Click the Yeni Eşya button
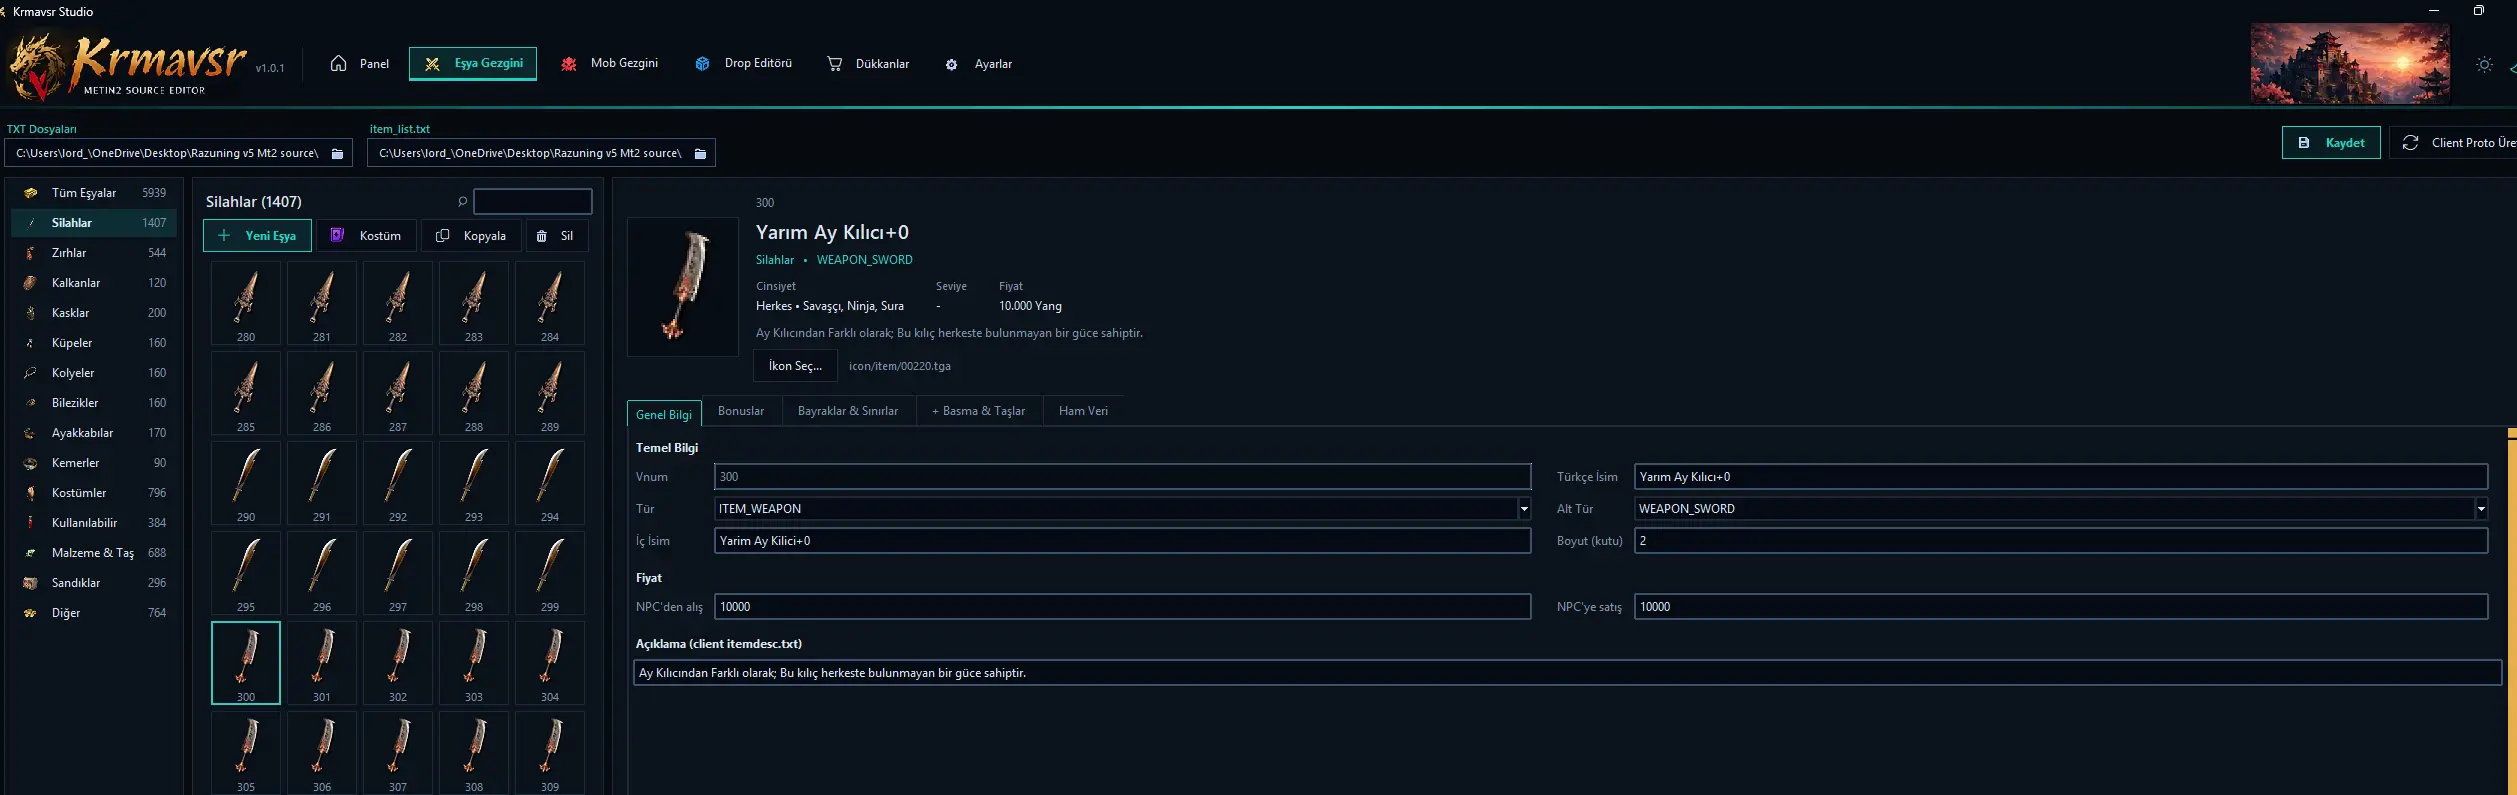Viewport: 2517px width, 795px height. pyautogui.click(x=257, y=236)
